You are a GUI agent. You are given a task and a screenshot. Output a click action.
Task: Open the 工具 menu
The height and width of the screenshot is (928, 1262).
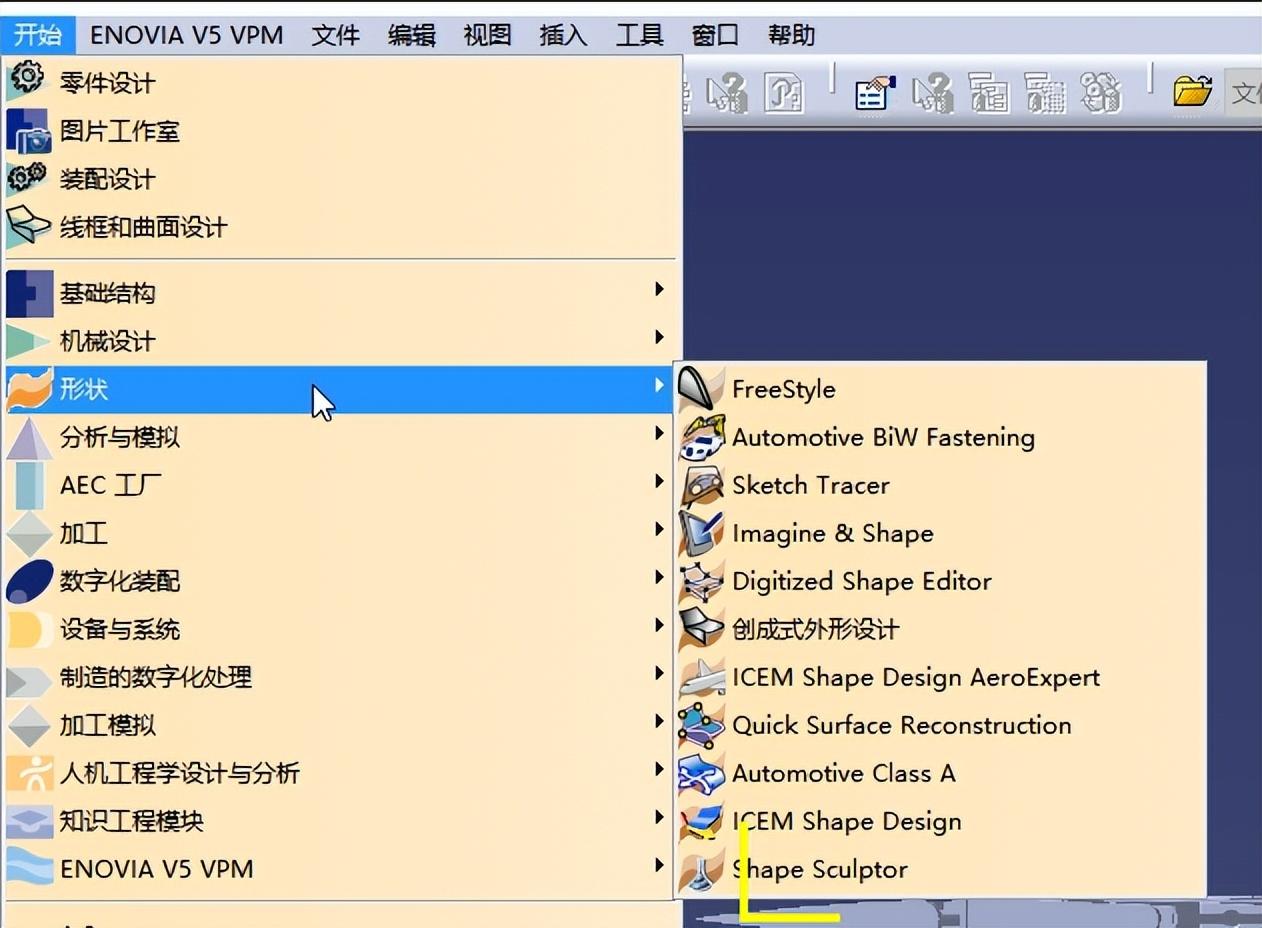point(640,35)
